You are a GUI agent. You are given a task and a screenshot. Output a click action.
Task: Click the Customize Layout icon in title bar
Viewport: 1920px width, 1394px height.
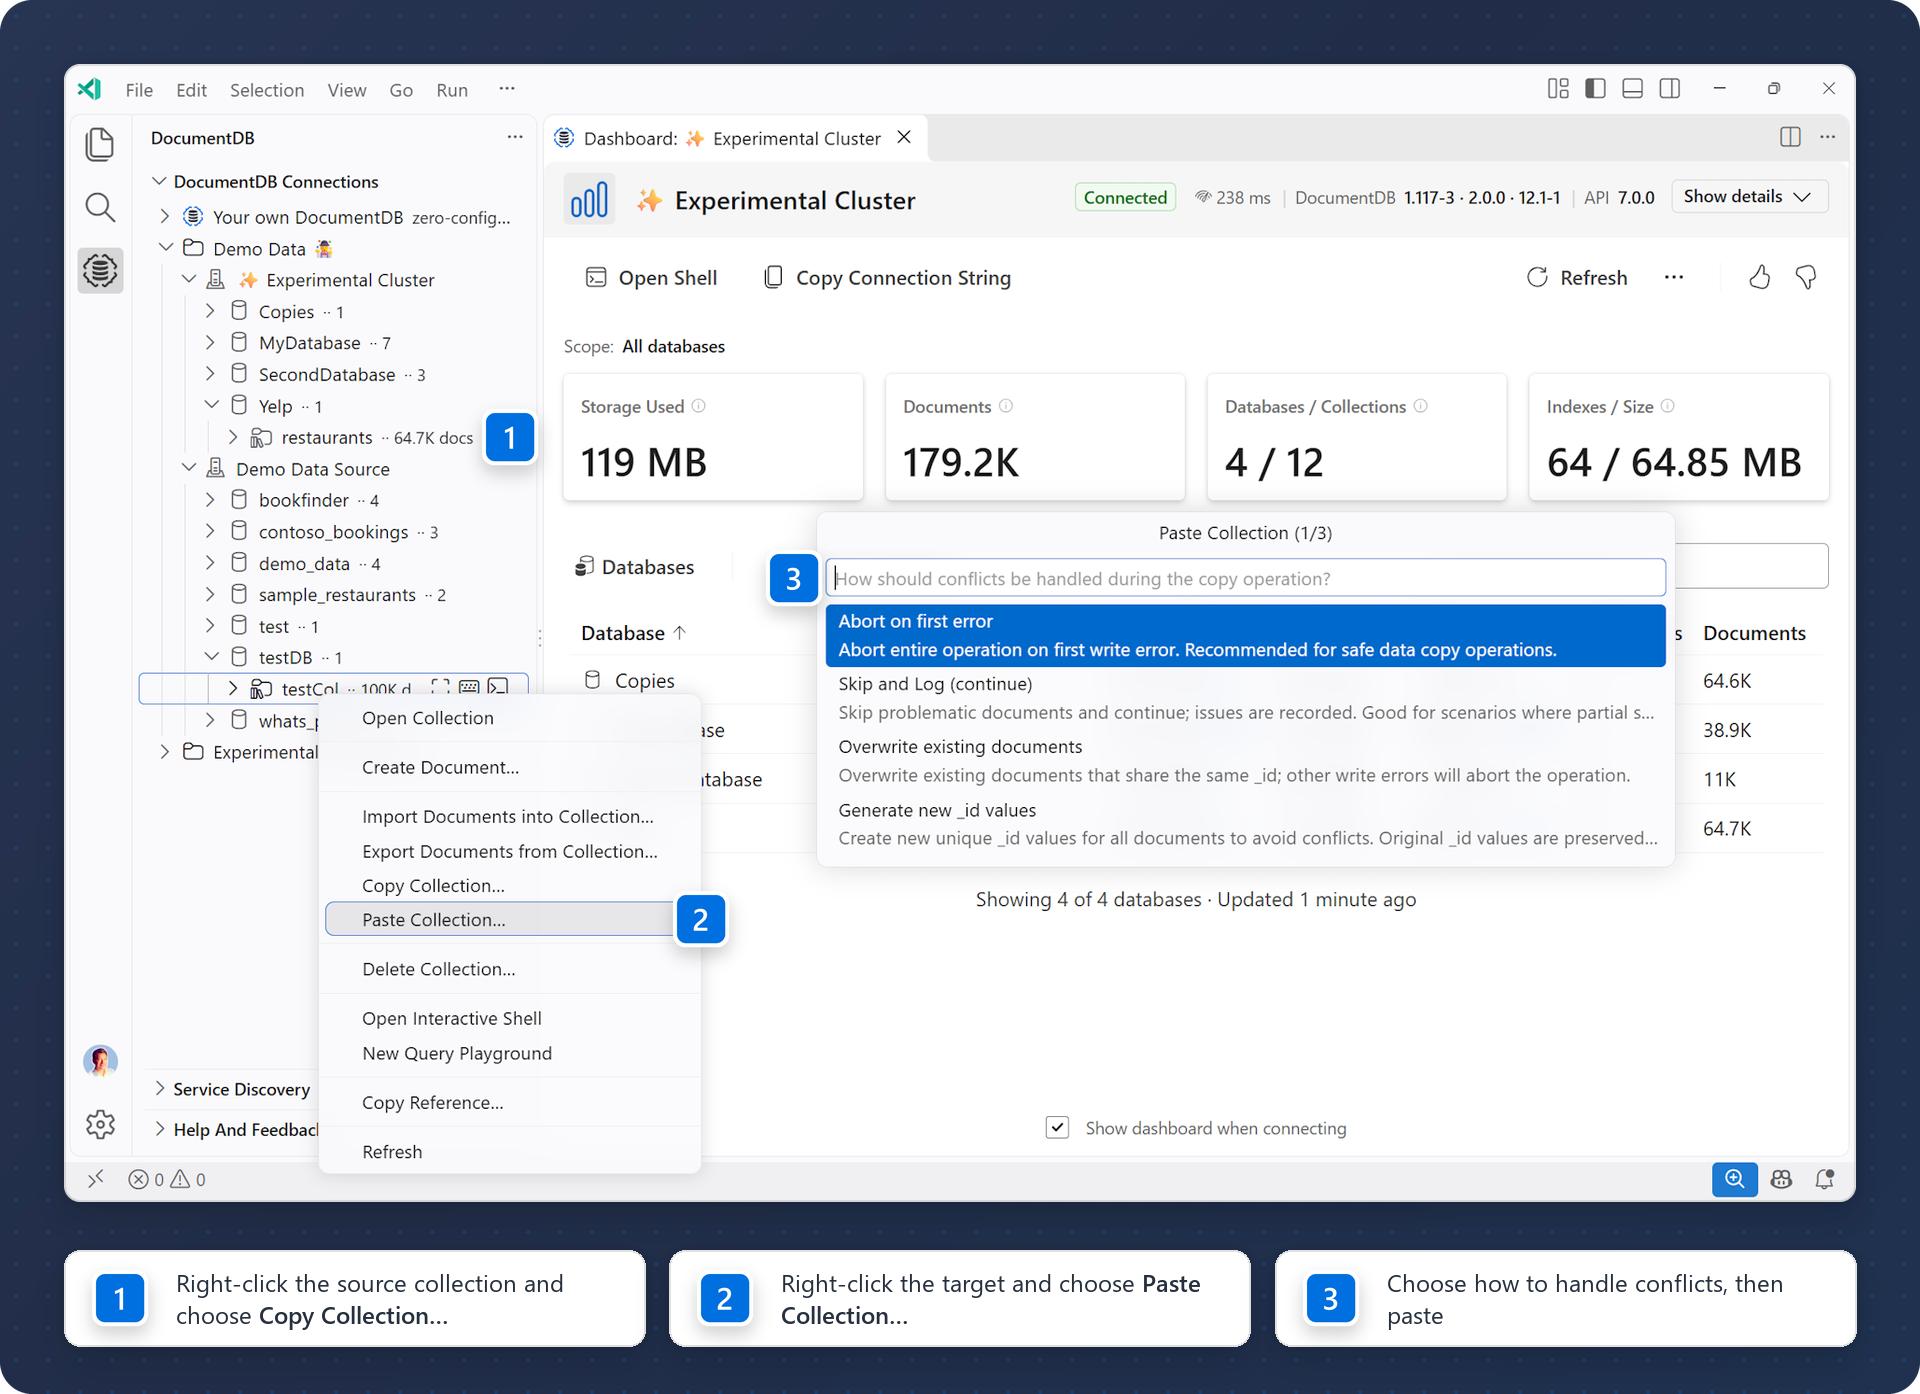click(x=1558, y=89)
